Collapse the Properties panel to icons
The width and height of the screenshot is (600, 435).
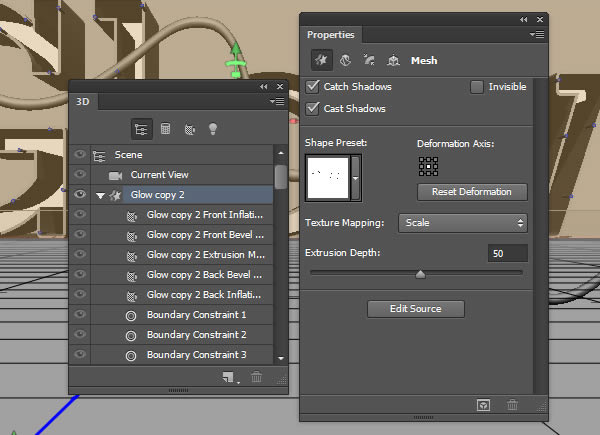tap(523, 20)
